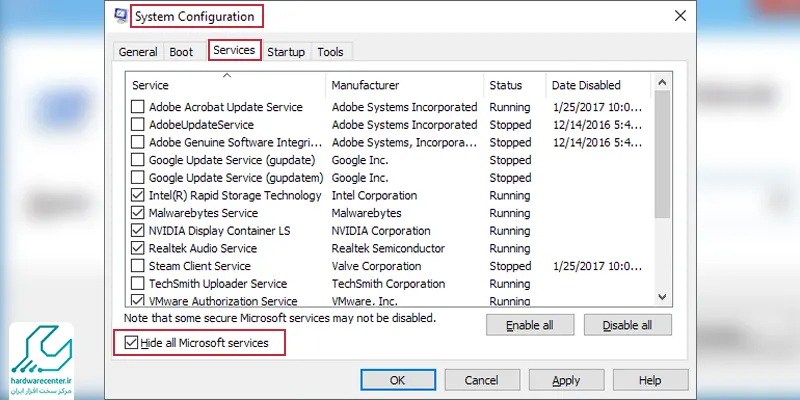This screenshot has height=400, width=800.
Task: Click Malwarebytes manufacturer cell
Action: (x=366, y=213)
